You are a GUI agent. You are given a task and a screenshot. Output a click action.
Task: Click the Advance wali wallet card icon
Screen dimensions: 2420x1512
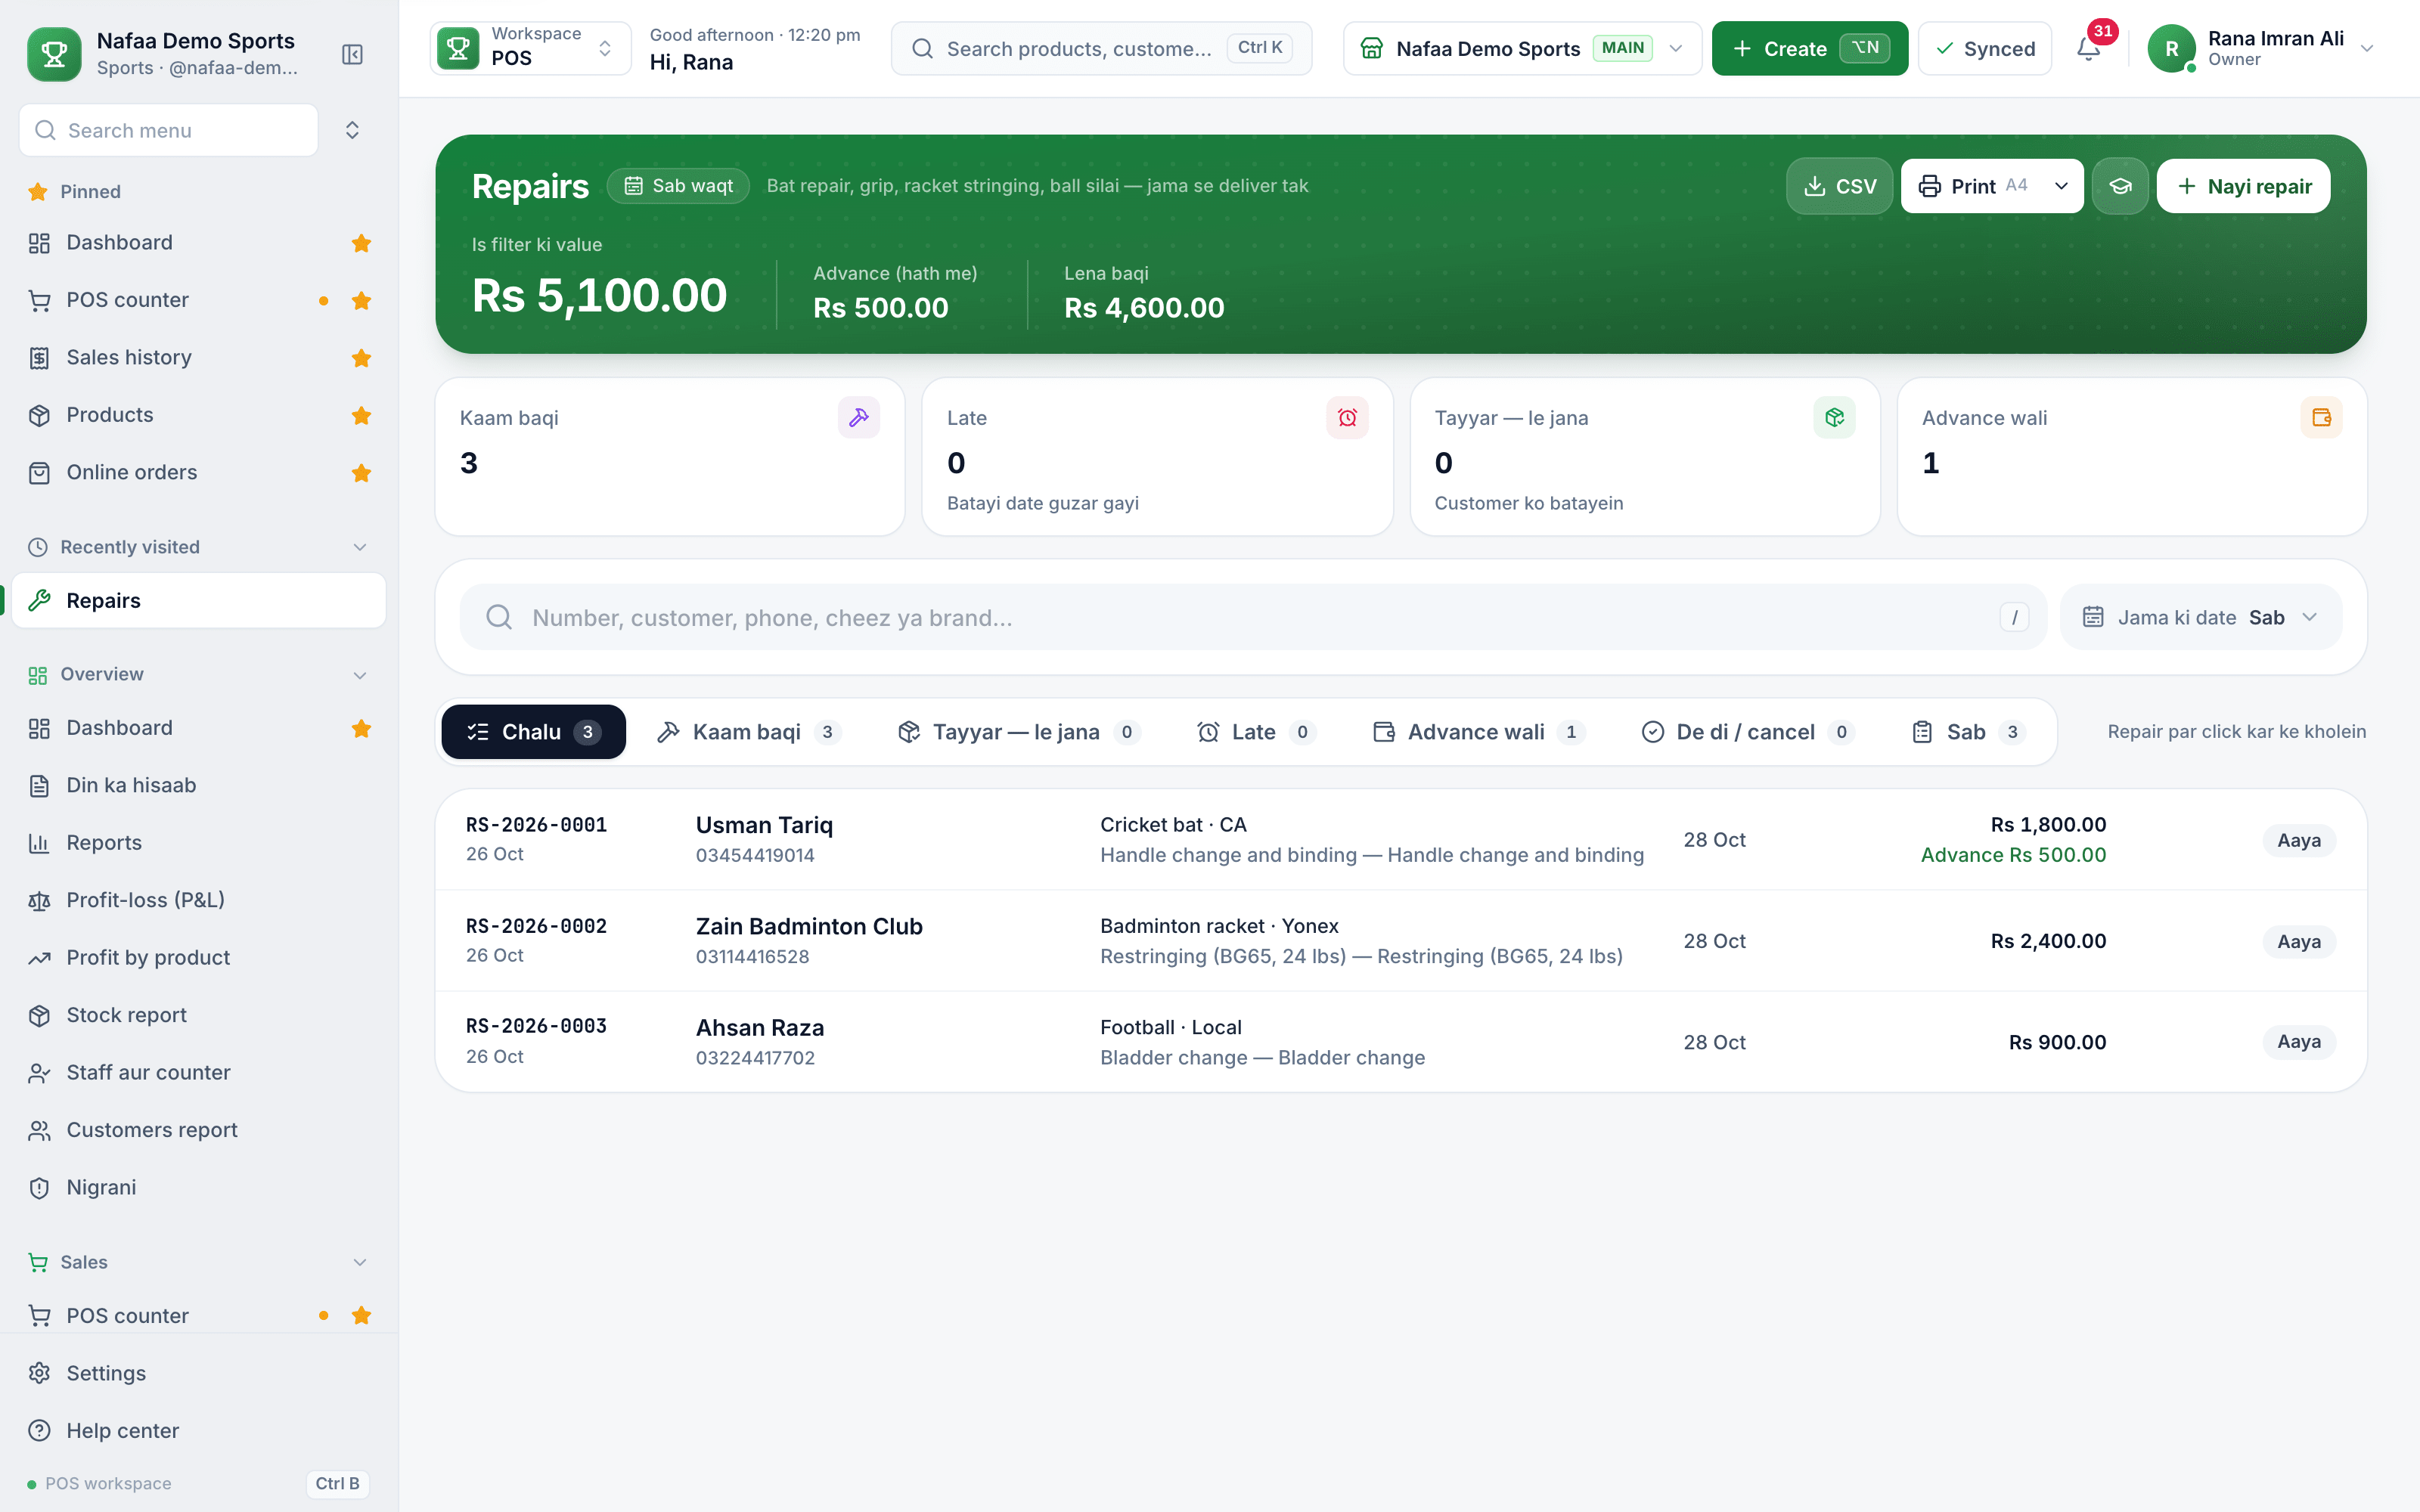click(2321, 418)
